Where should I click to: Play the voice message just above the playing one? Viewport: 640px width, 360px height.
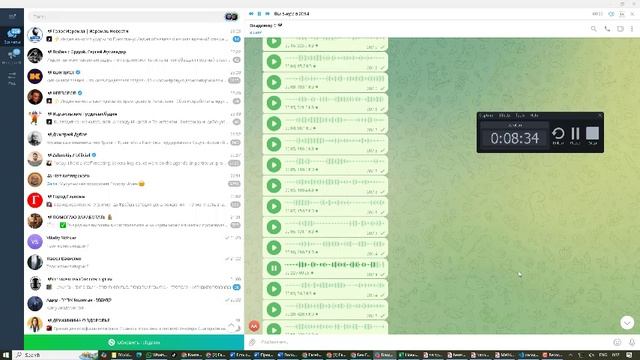[273, 247]
